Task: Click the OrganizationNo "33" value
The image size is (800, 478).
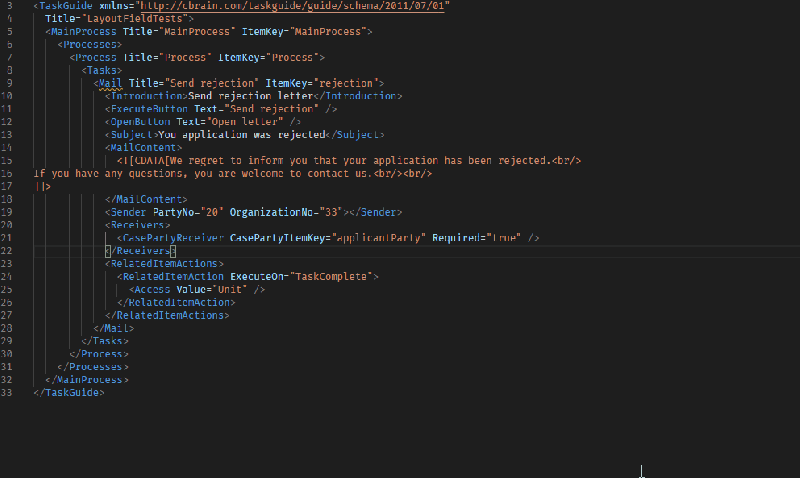Action: [331, 212]
